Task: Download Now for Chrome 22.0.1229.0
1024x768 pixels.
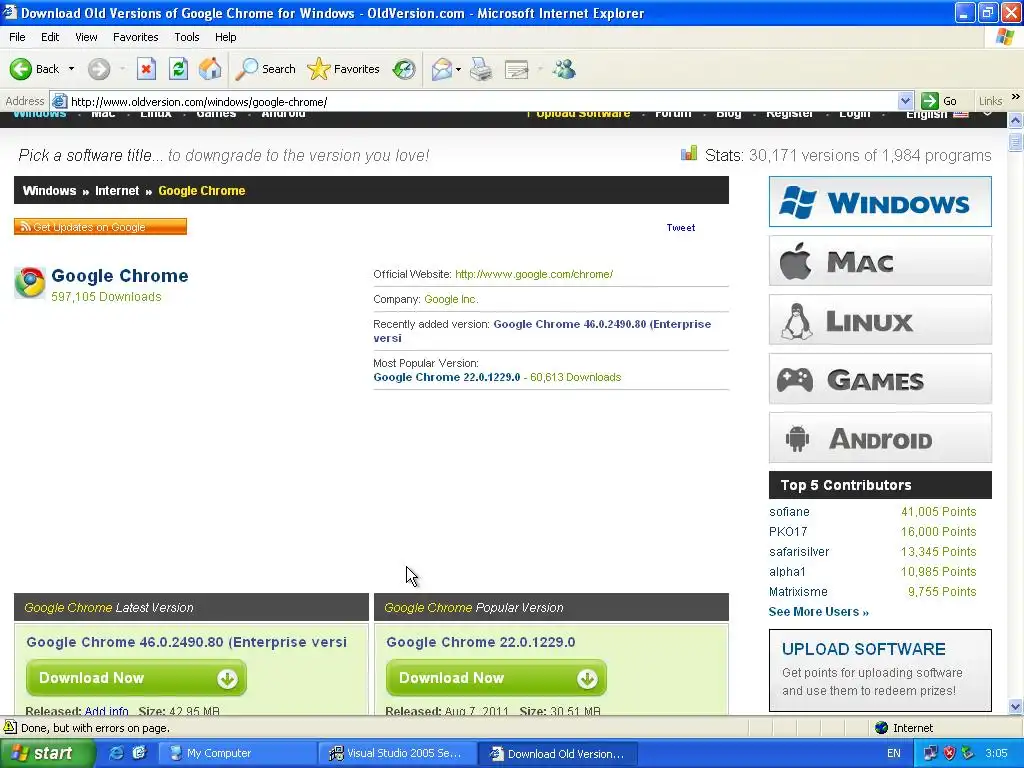Action: tap(496, 678)
